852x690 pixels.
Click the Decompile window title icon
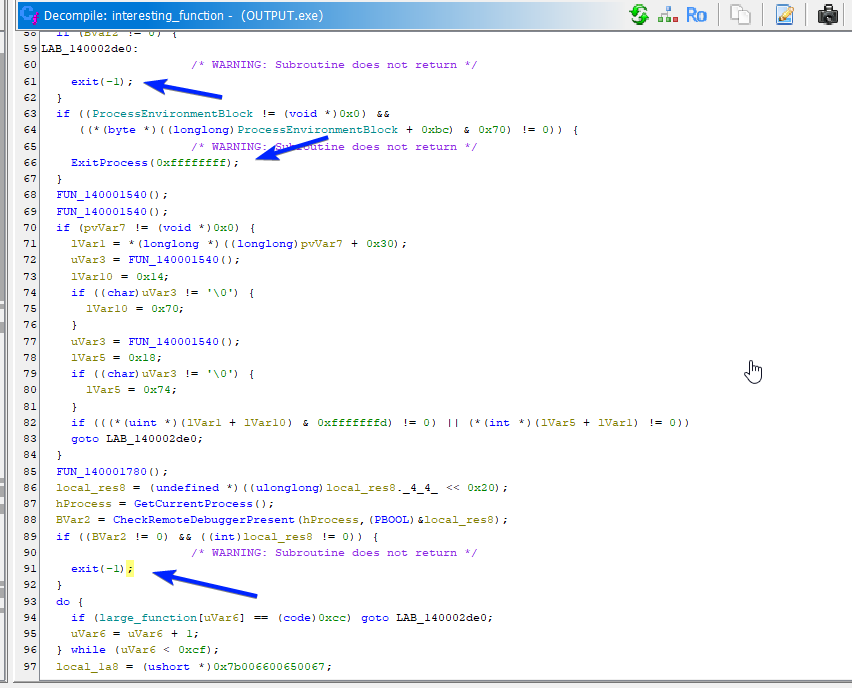click(29, 15)
